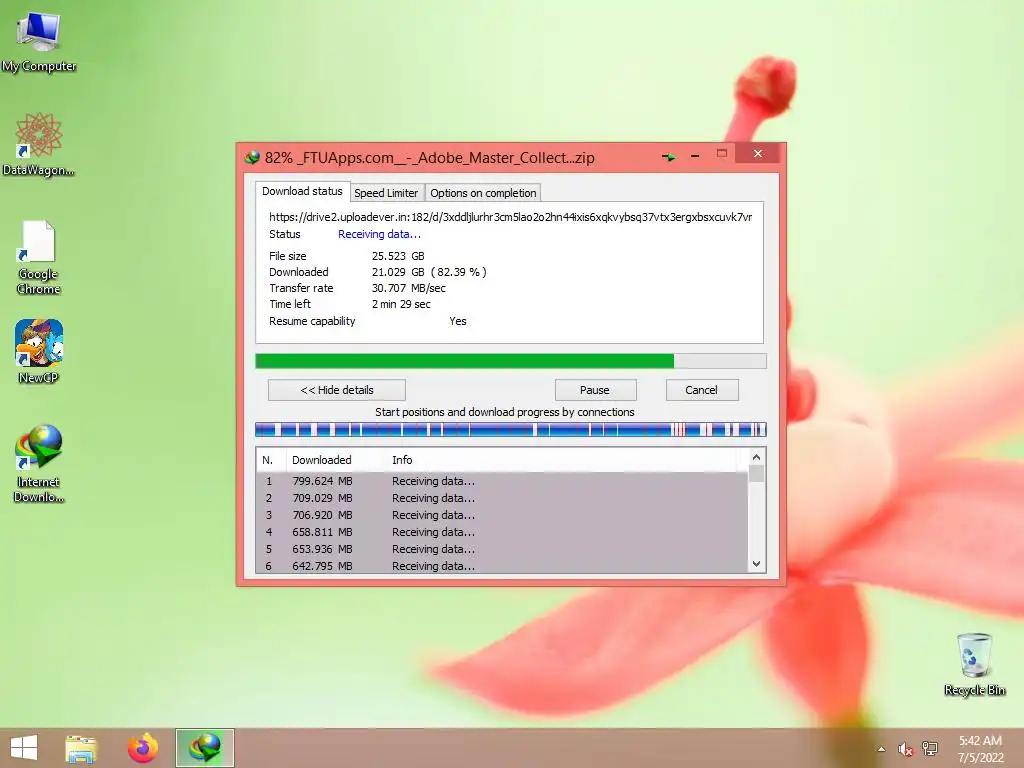Click the N. column header
The width and height of the screenshot is (1024, 768).
tap(270, 460)
